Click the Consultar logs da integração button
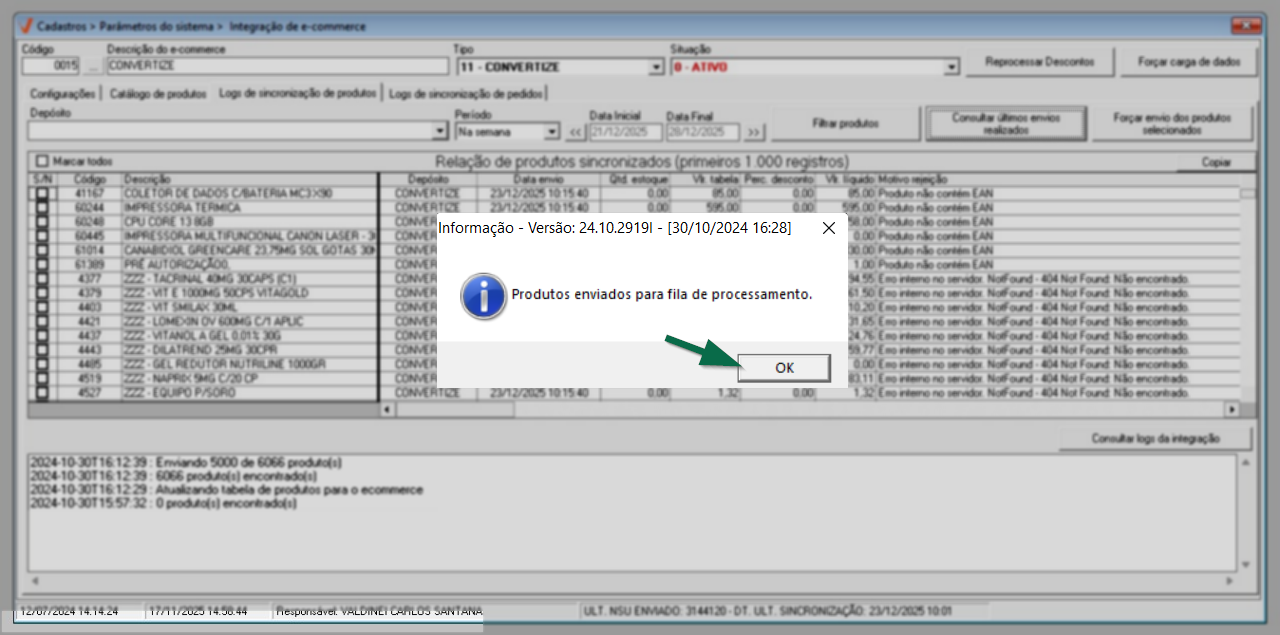This screenshot has width=1280, height=635. point(1155,438)
